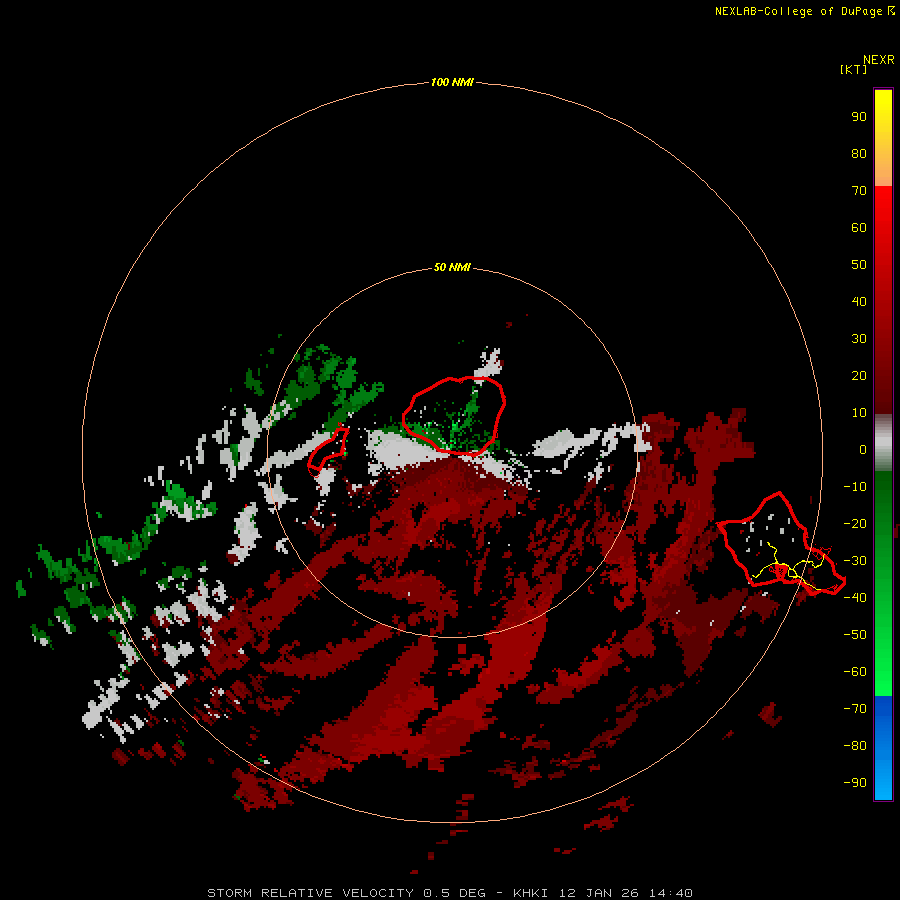Click the -70 value on the velocity scale
This screenshot has height=900, width=900.
click(x=855, y=708)
